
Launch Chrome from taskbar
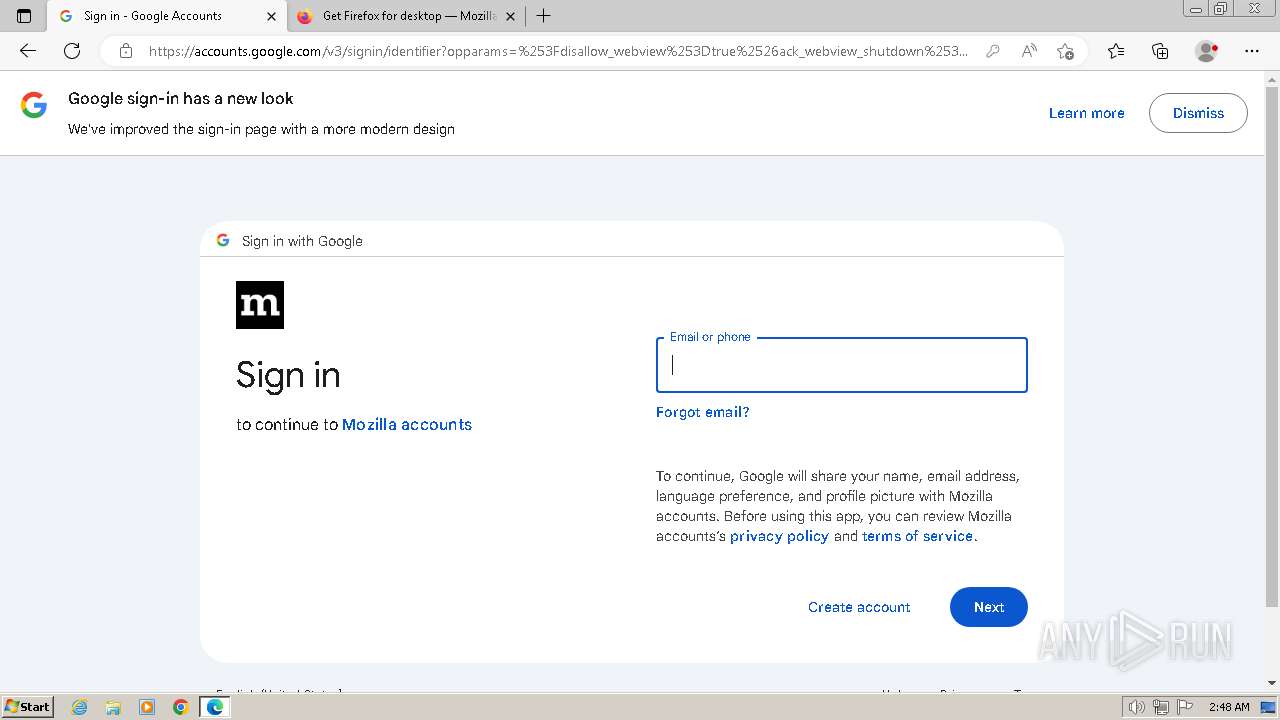click(x=181, y=707)
